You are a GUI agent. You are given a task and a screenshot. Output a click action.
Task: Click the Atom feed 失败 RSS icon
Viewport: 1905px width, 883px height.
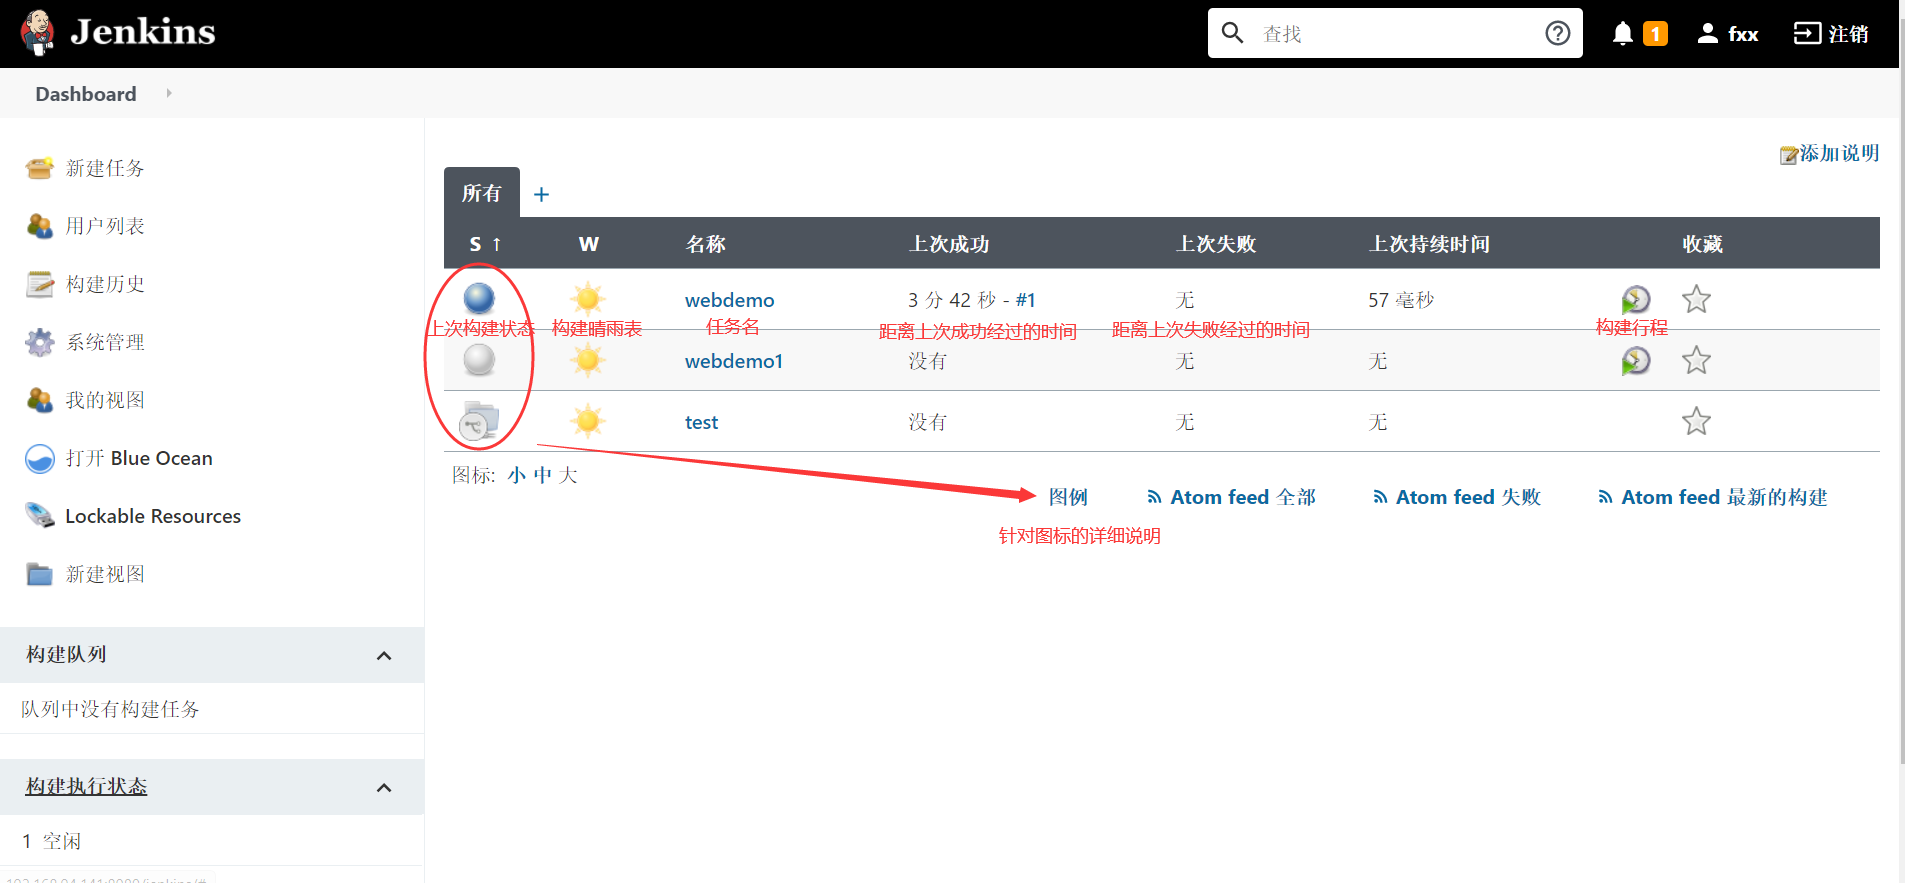tap(1380, 497)
